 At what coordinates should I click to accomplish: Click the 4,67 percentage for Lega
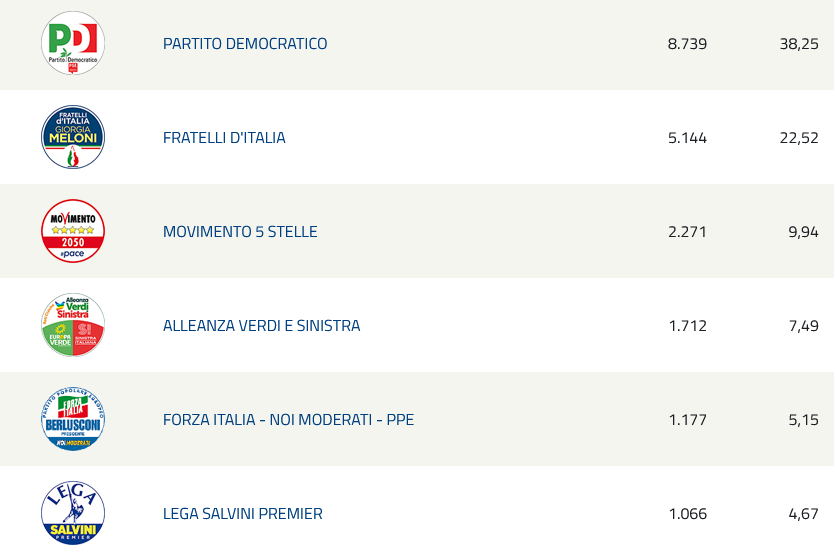click(804, 514)
